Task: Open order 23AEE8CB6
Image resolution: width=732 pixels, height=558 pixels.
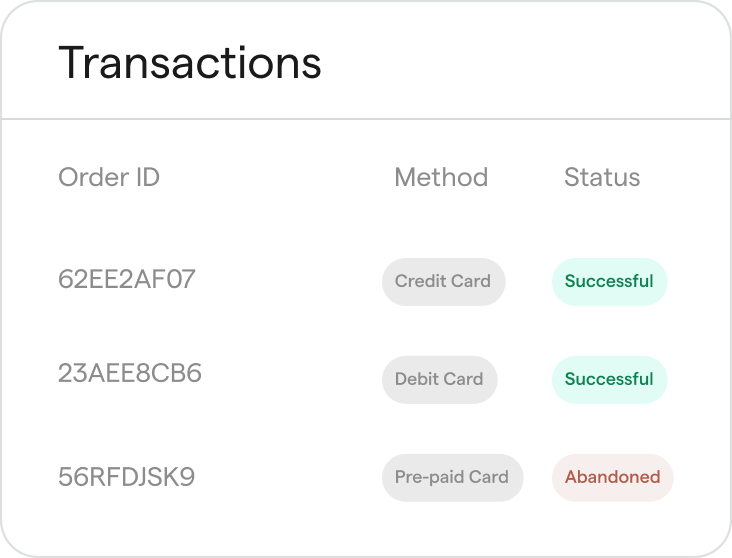Action: [x=130, y=374]
